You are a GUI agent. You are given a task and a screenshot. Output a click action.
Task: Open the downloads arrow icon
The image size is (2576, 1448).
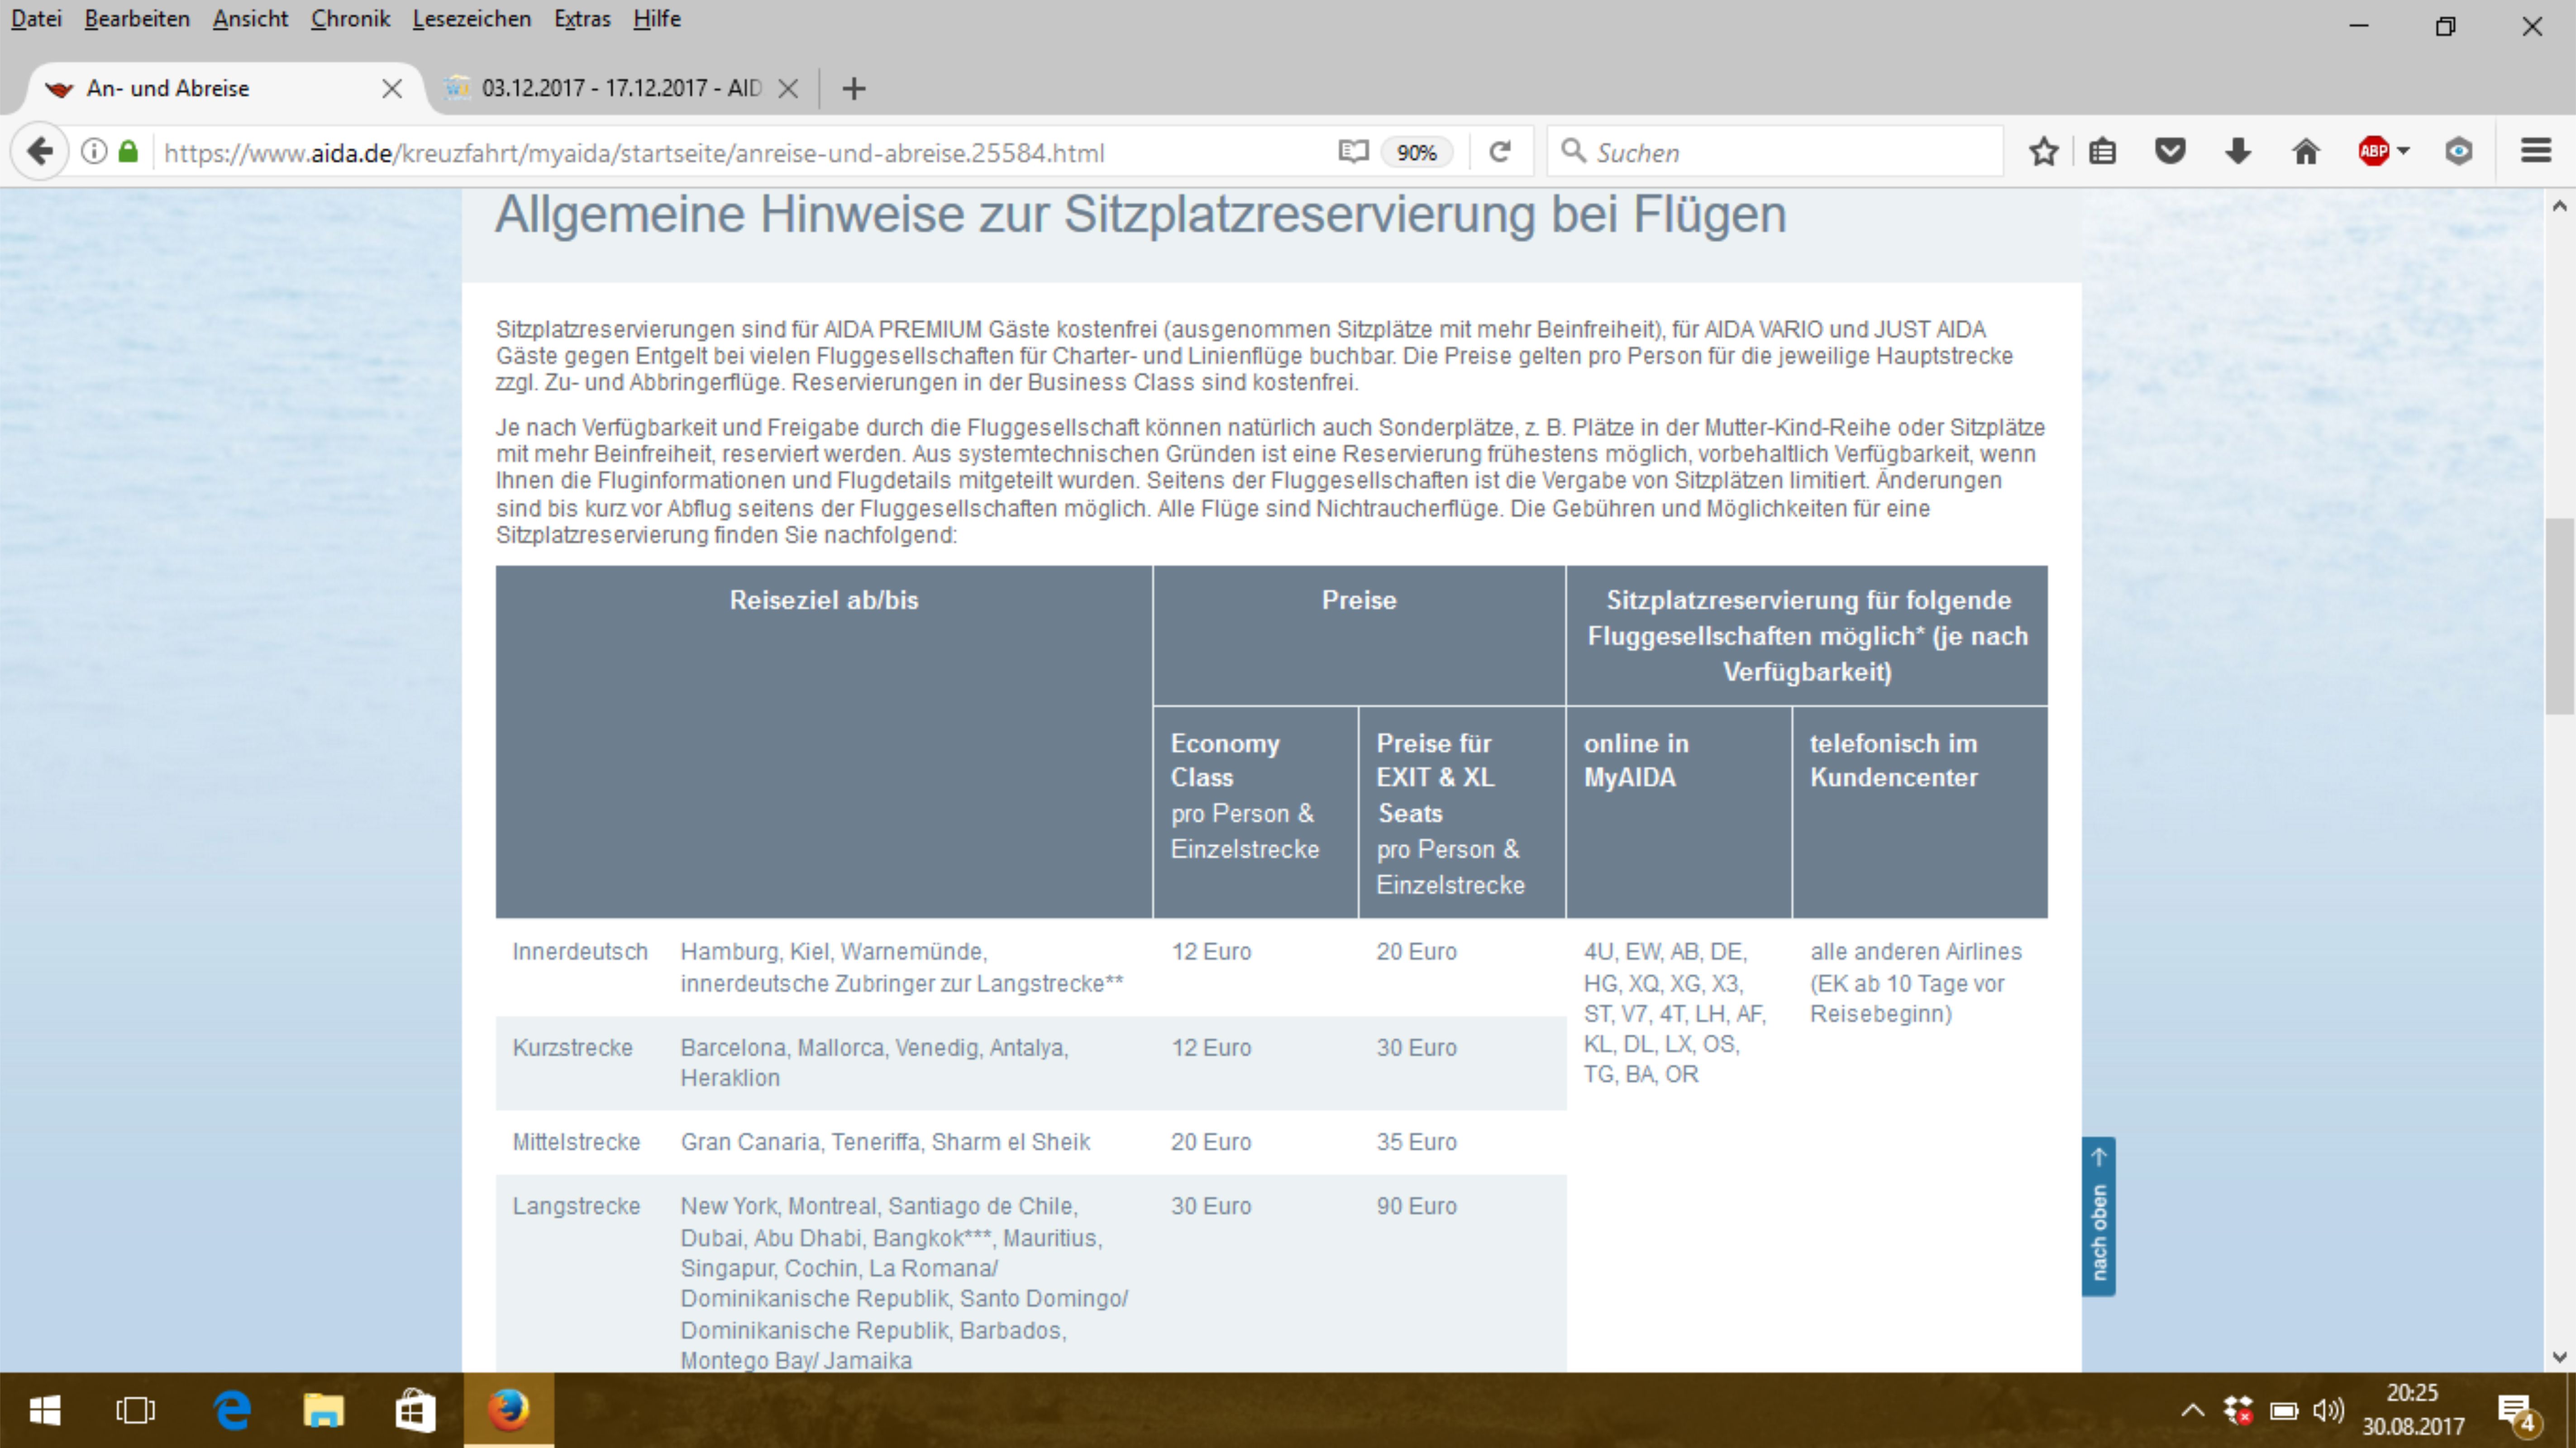click(2238, 152)
